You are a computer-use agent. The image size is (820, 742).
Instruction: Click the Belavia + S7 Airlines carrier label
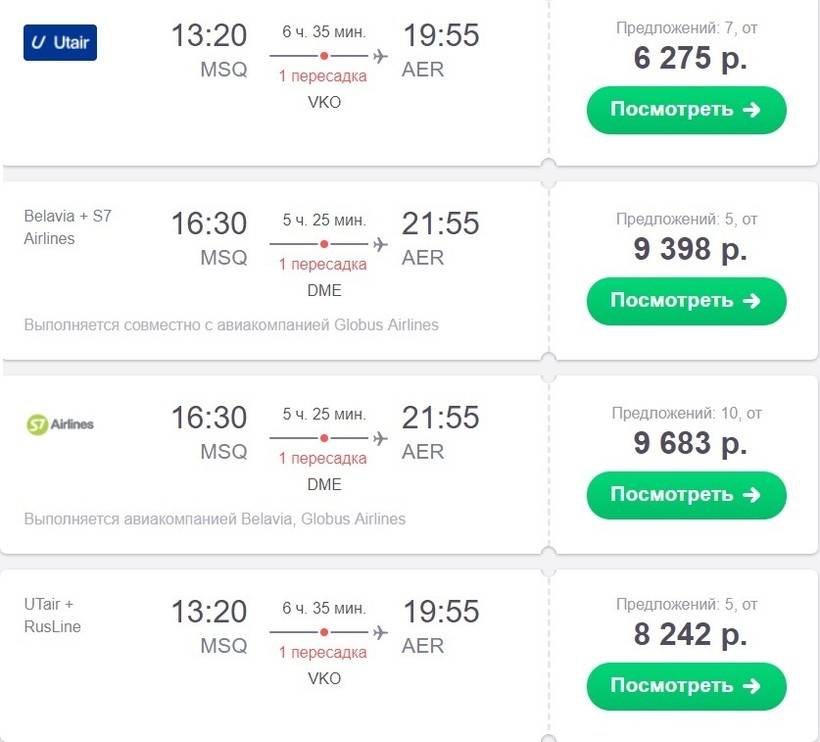[68, 227]
